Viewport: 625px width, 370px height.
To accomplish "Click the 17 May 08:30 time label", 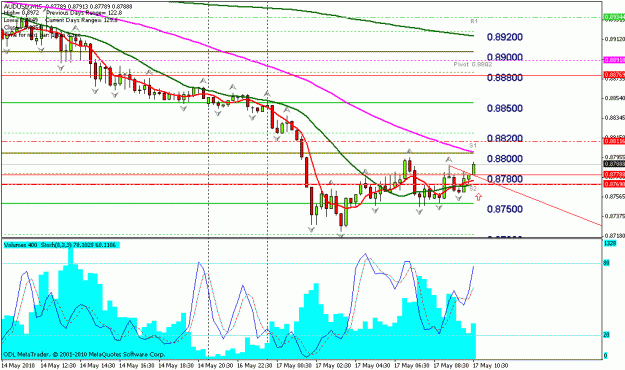I will [451, 365].
